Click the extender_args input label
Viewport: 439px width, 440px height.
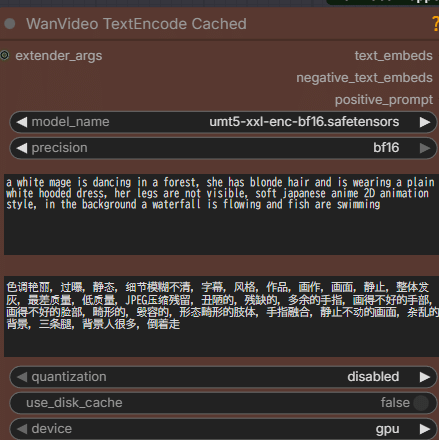59,56
